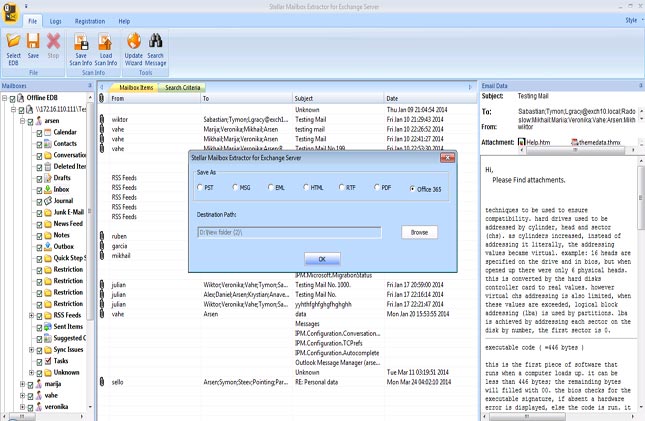Open the Logs ribbon tab
The width and height of the screenshot is (645, 421).
56,21
